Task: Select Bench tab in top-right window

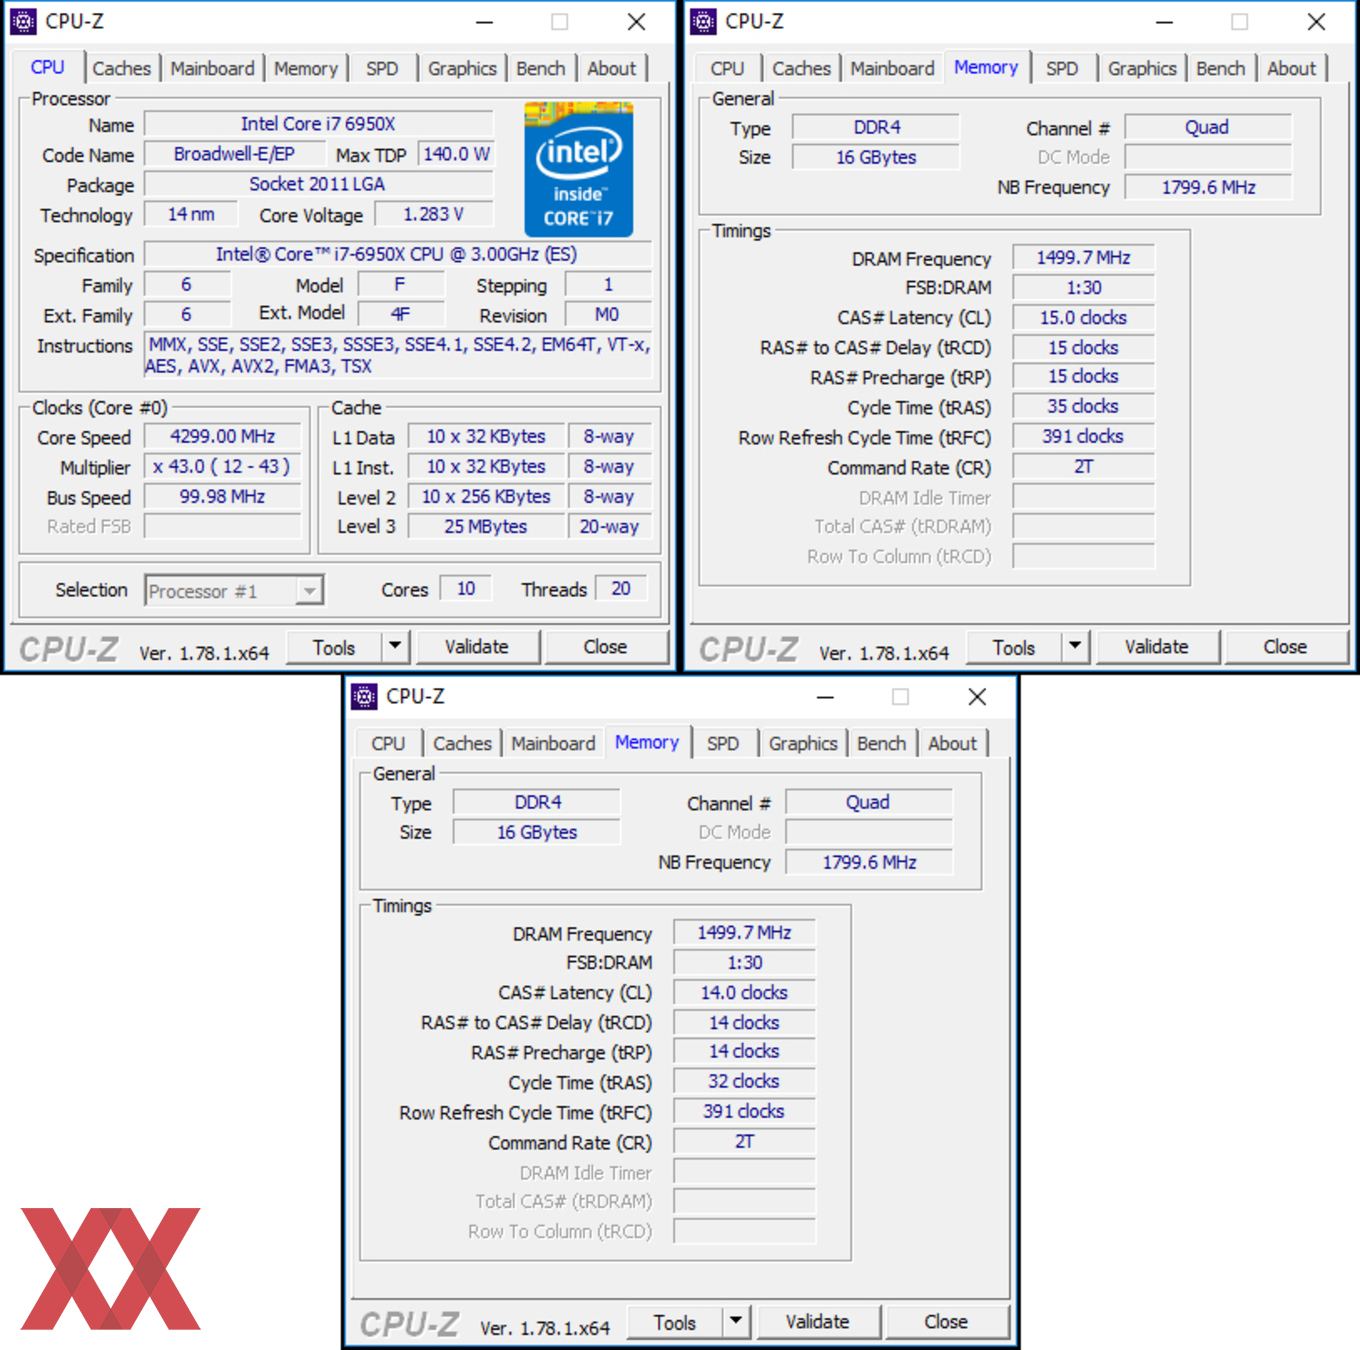Action: click(x=1221, y=68)
